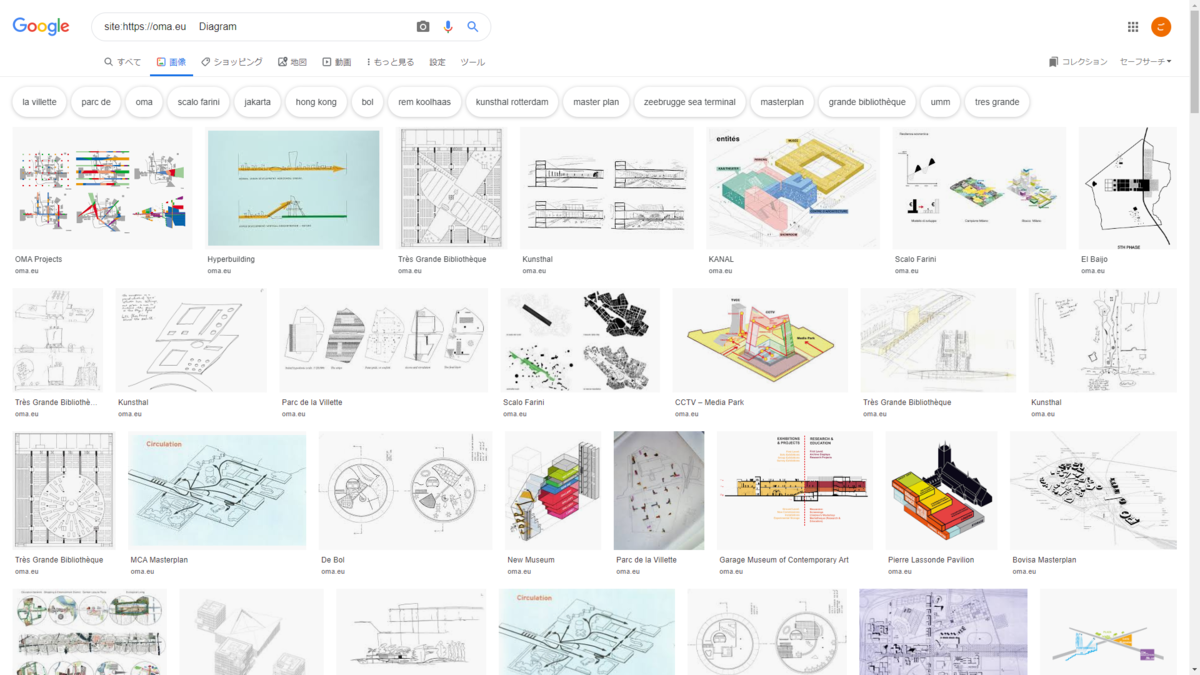
Task: Open the Pierre Lassonde Pavilion thumbnail
Action: pyautogui.click(x=941, y=490)
